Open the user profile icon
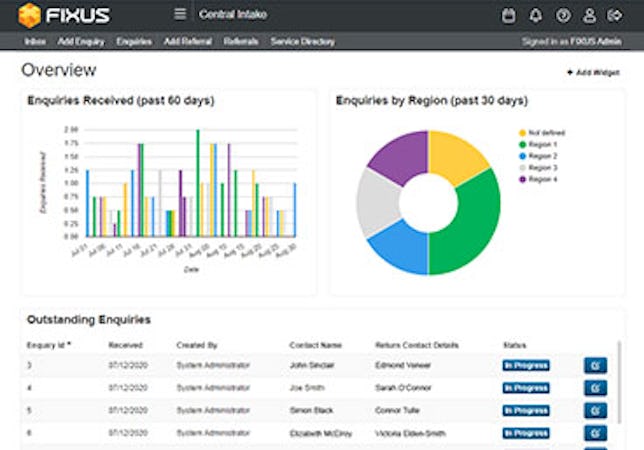The width and height of the screenshot is (644, 450). [590, 15]
